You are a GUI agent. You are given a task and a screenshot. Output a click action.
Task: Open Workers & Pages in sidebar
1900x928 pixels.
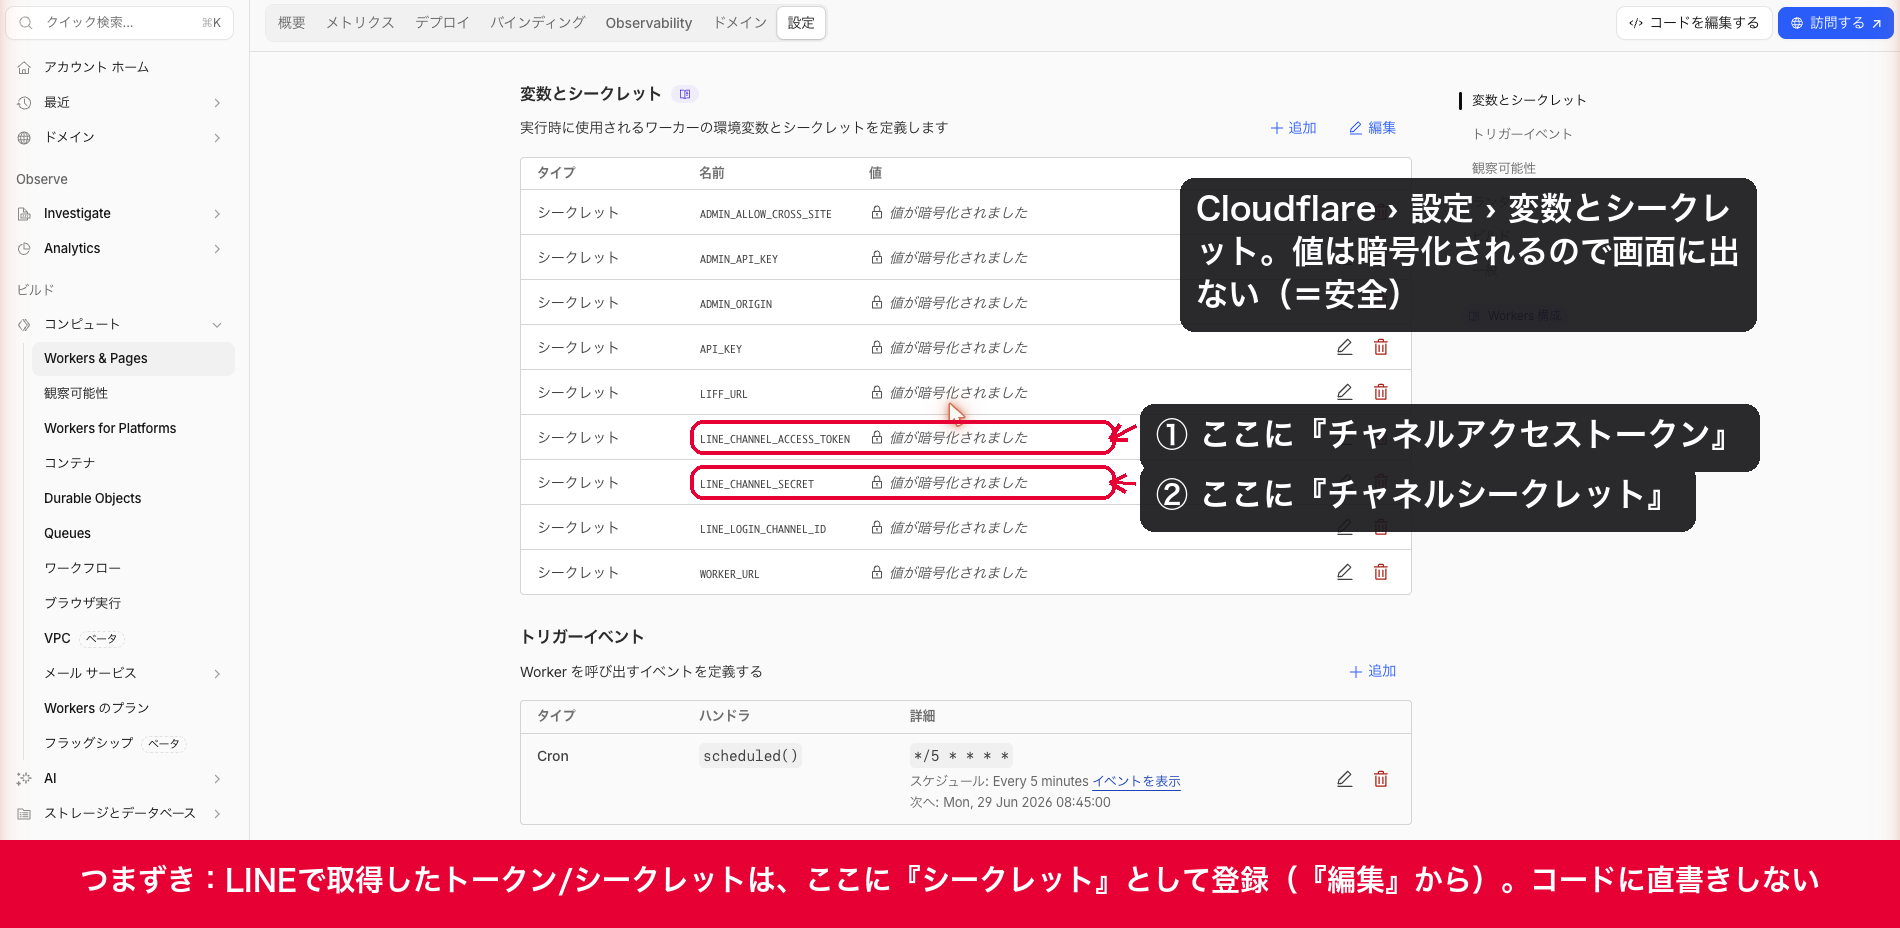point(133,358)
